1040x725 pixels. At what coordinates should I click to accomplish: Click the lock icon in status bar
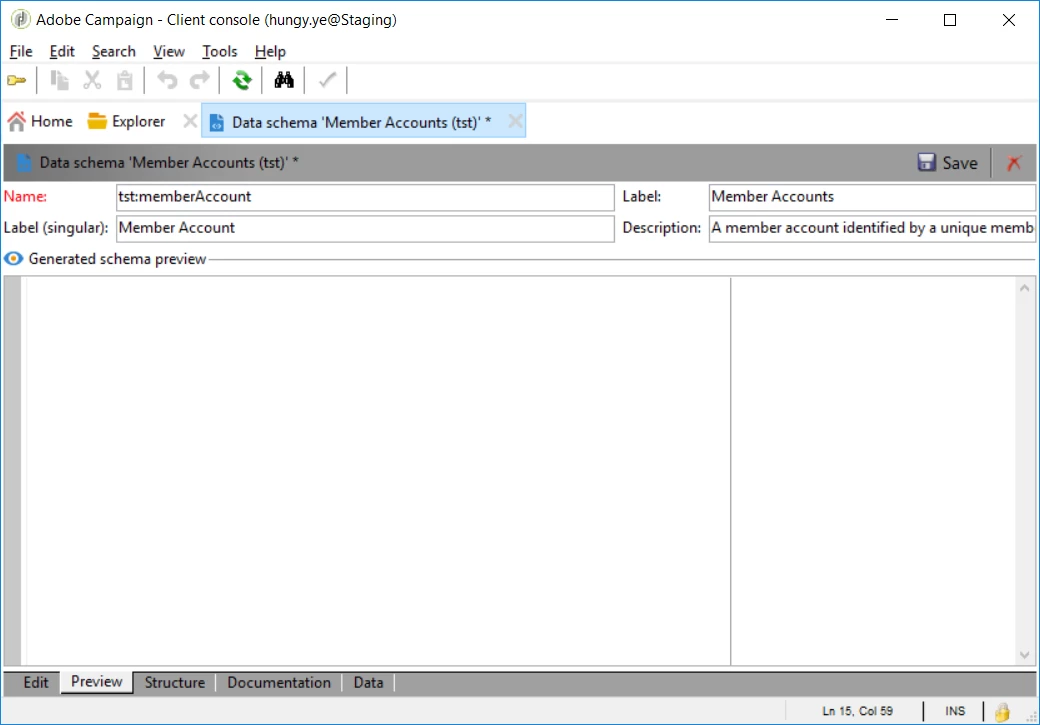(x=1002, y=712)
